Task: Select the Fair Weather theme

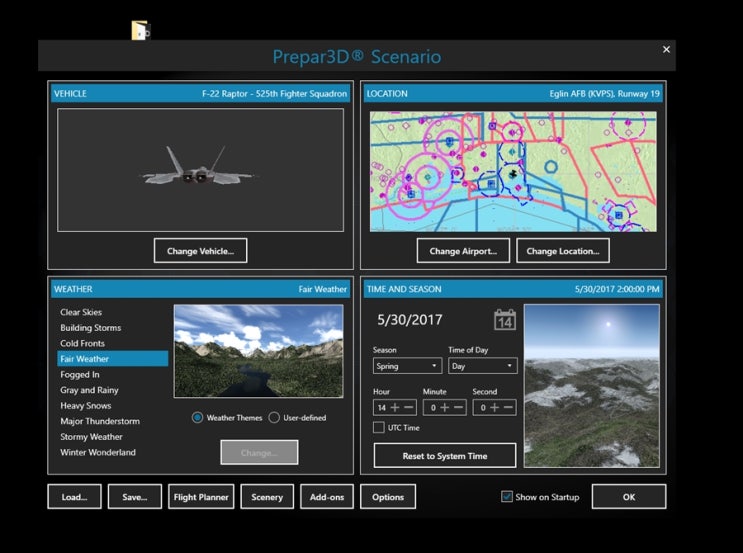Action: [112, 359]
